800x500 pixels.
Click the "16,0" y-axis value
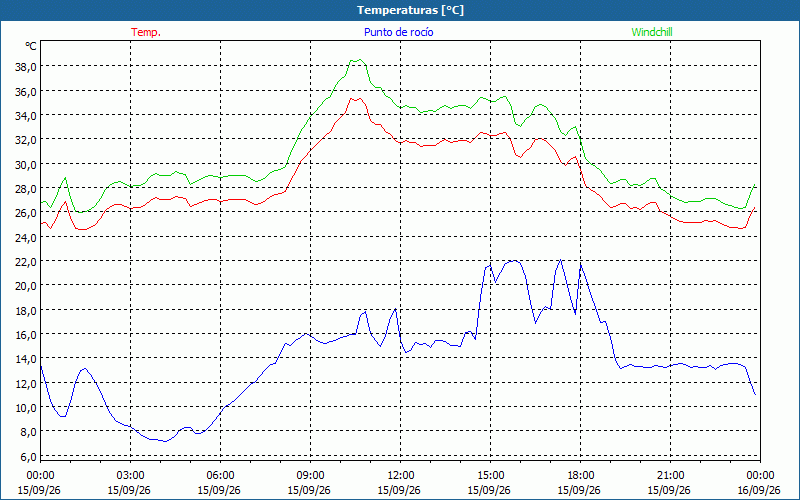[x=26, y=335]
